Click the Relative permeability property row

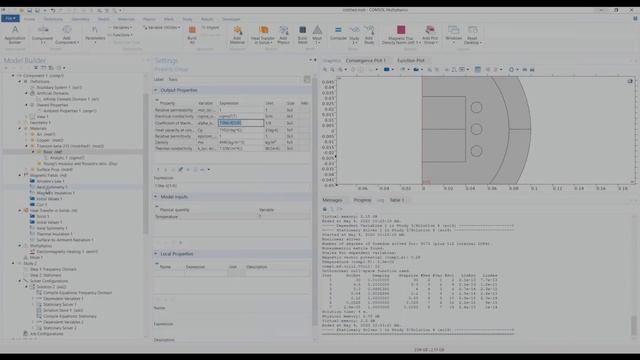pyautogui.click(x=231, y=110)
